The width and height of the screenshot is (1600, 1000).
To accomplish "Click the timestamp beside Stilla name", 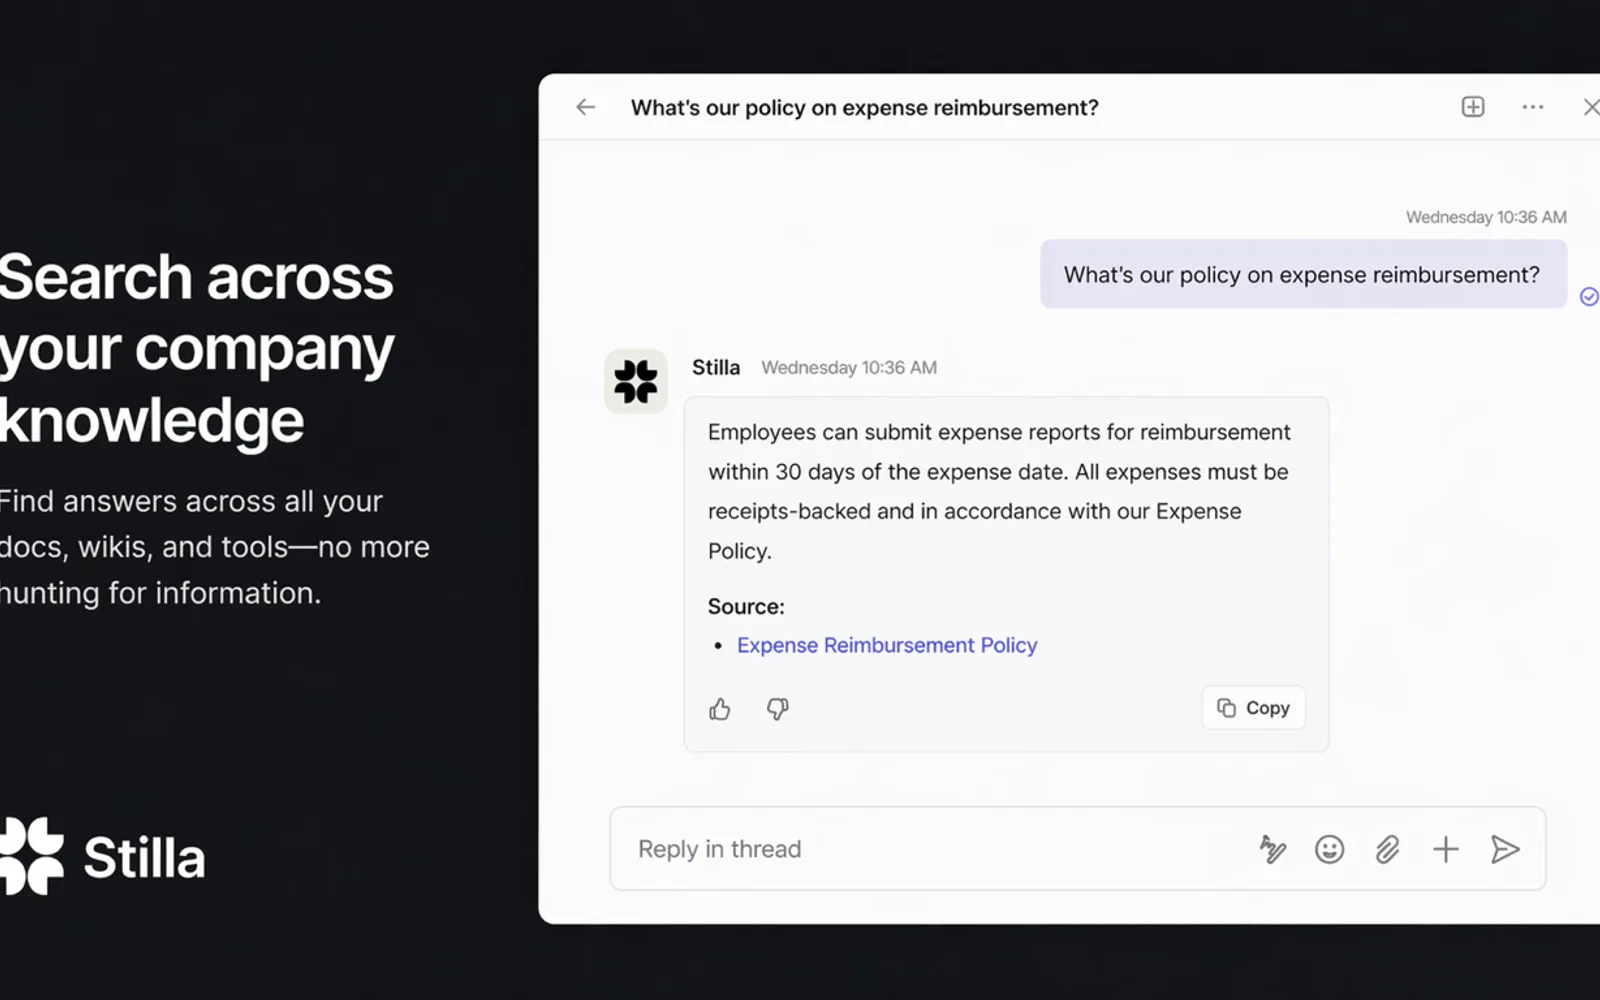I will [x=849, y=367].
